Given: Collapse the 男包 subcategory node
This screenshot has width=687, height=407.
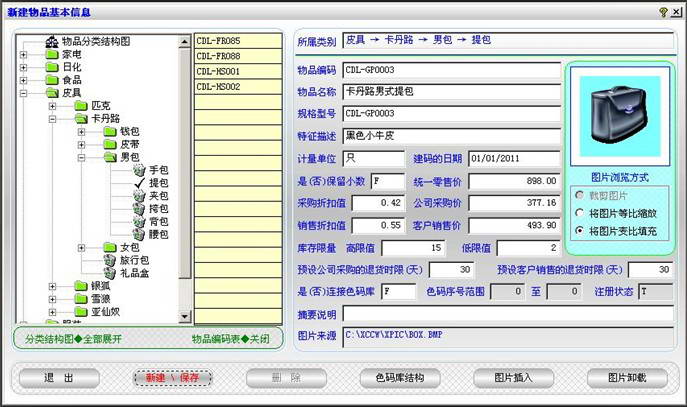Looking at the screenshot, I should 81,157.
